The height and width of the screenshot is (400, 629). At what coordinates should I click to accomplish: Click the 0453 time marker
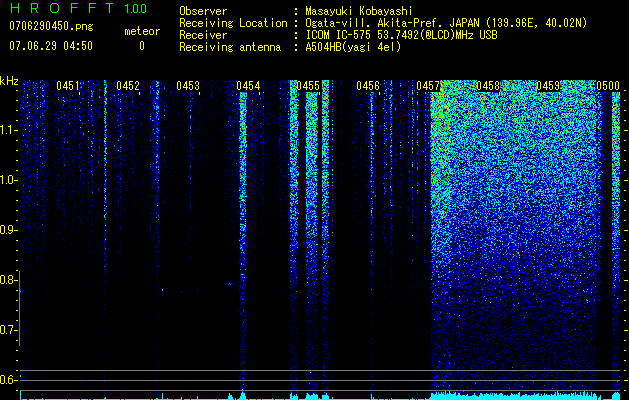coord(188,86)
